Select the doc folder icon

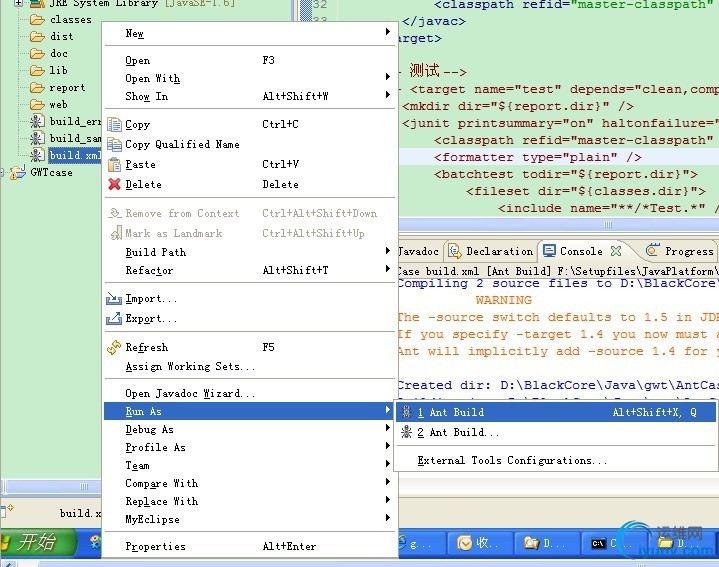[37, 54]
